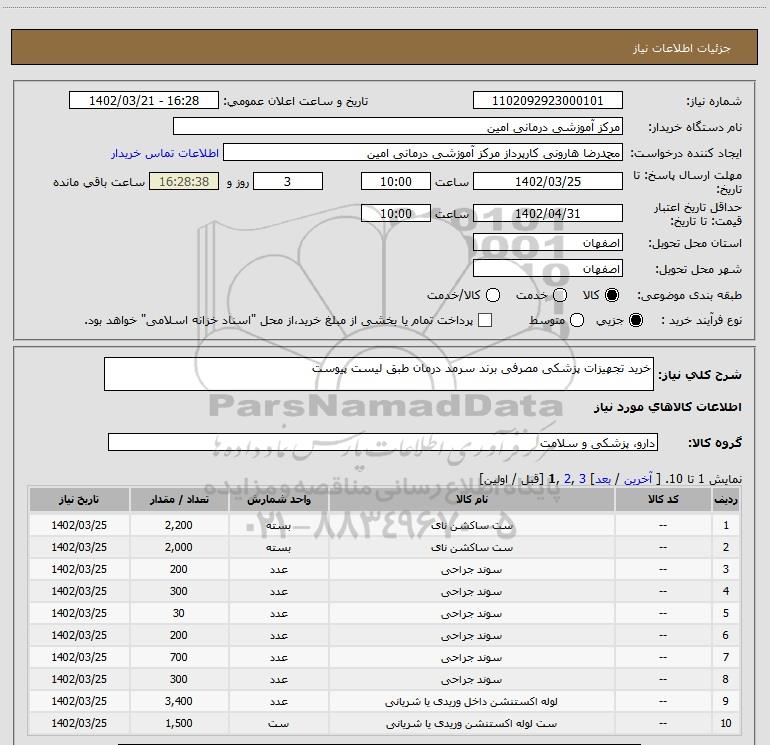
Task: Select the کالا radio button
Action: (x=612, y=295)
